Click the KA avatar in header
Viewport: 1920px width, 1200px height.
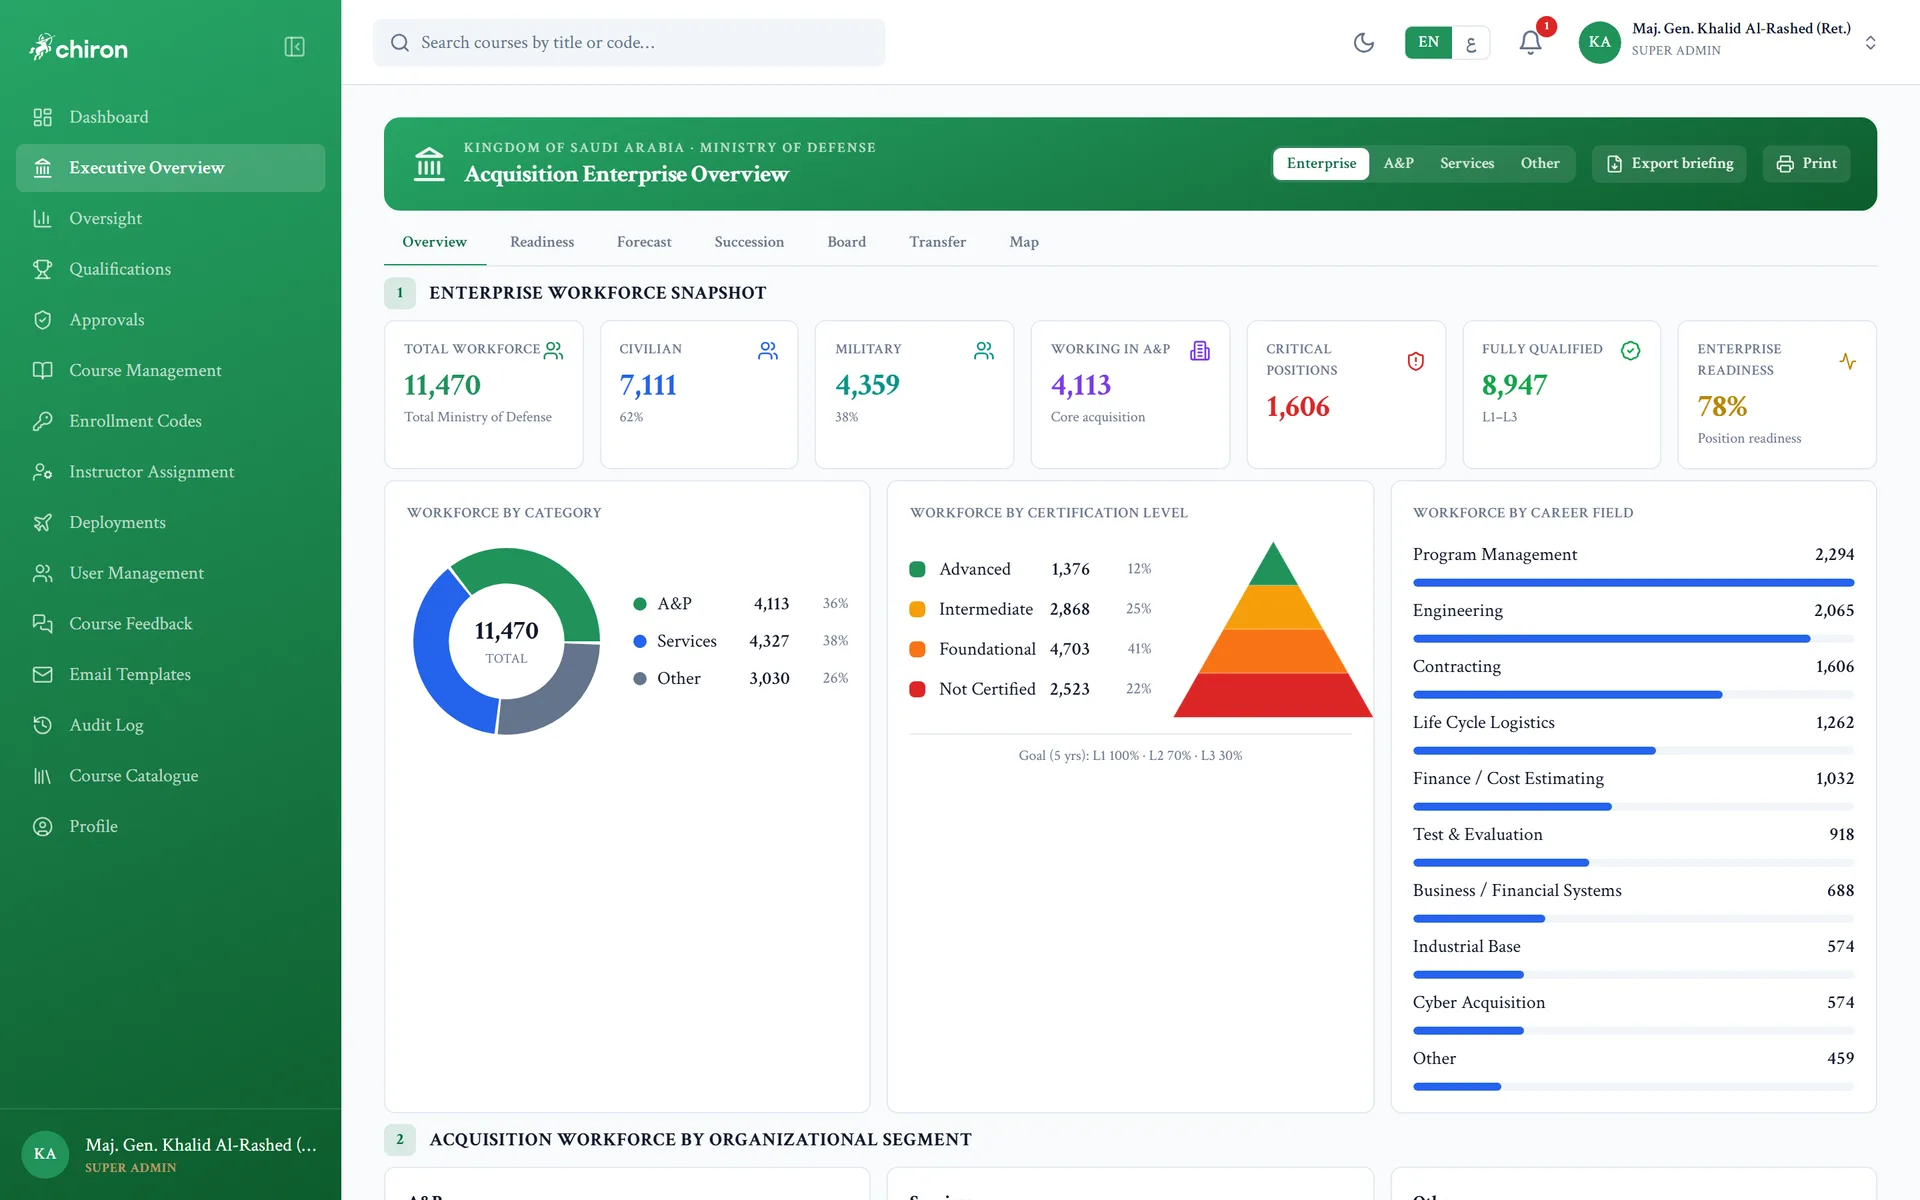(1599, 42)
